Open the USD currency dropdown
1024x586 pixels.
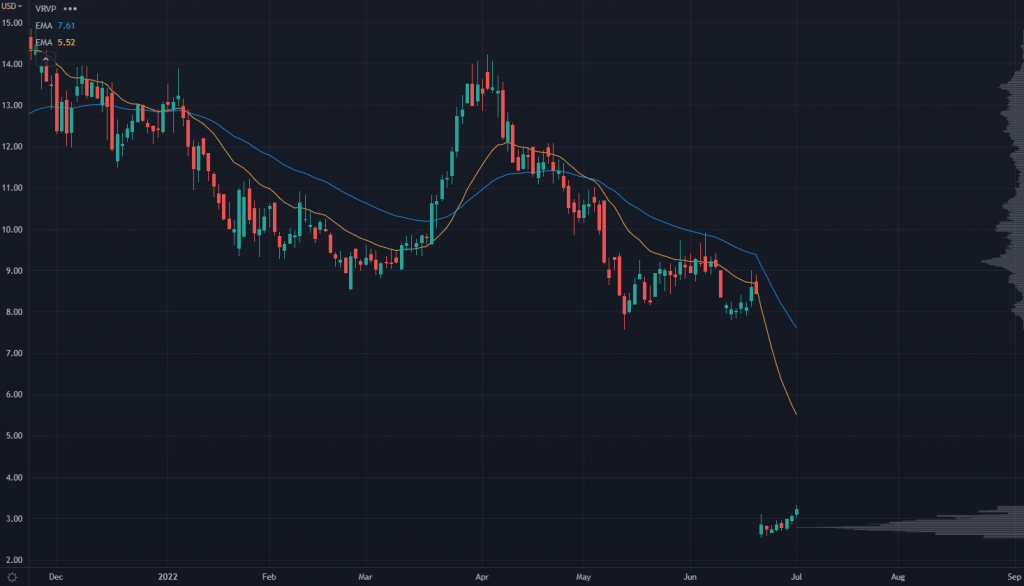point(12,6)
